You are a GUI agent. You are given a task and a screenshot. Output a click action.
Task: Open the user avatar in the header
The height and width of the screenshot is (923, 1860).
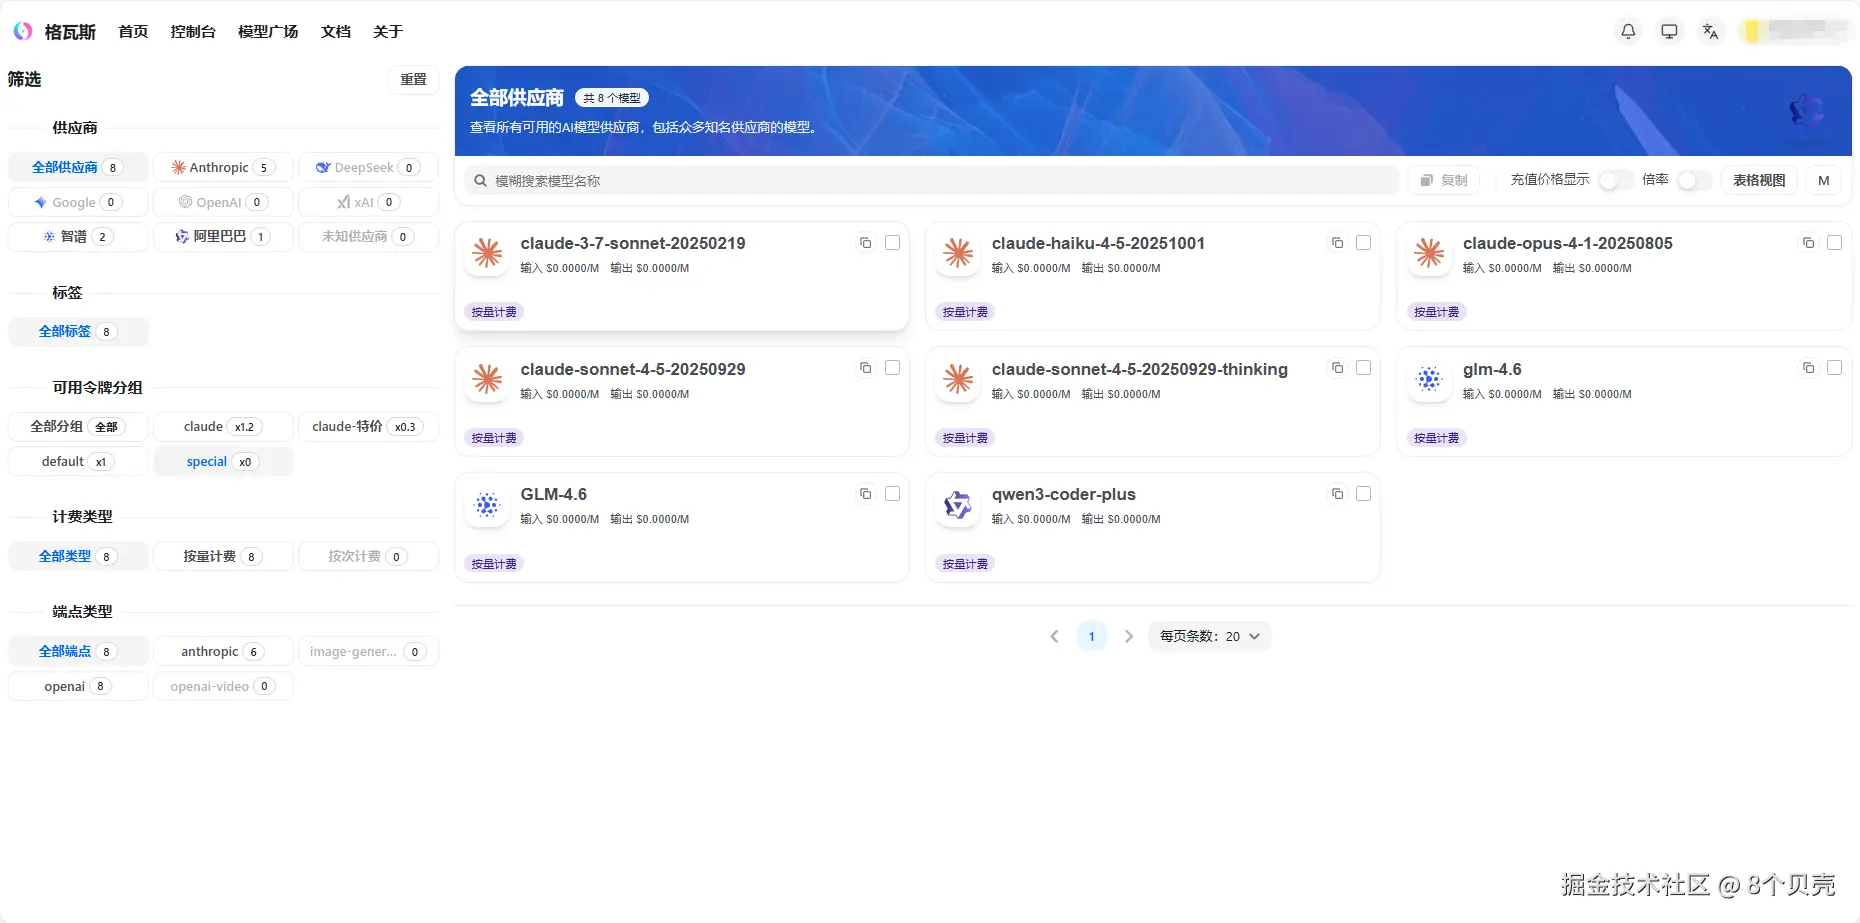pos(1751,32)
